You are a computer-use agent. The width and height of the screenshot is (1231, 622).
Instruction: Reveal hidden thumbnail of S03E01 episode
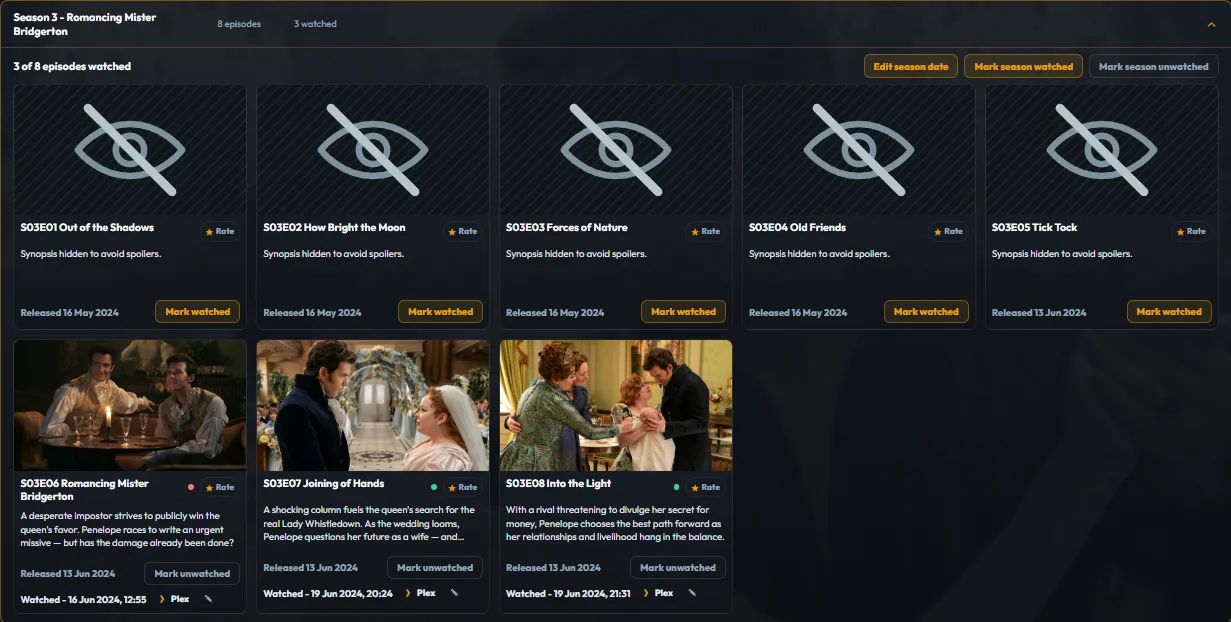pyautogui.click(x=130, y=150)
